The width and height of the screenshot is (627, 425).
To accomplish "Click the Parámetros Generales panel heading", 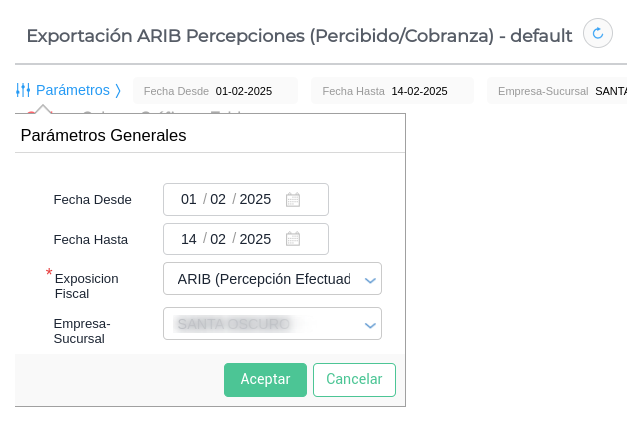I will click(103, 135).
